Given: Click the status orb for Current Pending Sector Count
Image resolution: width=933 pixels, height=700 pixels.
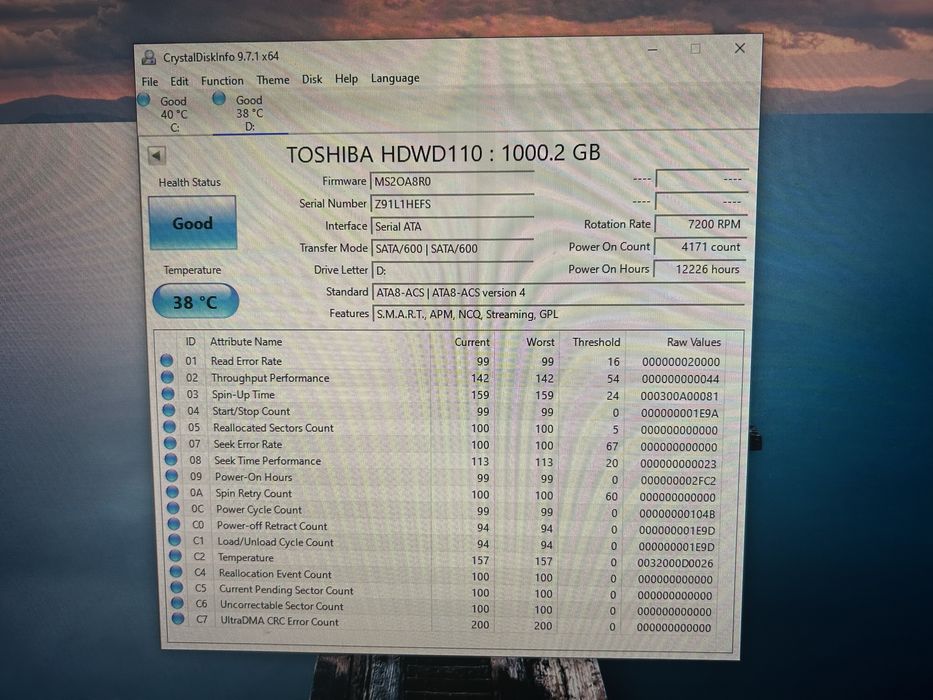Looking at the screenshot, I should tap(177, 587).
